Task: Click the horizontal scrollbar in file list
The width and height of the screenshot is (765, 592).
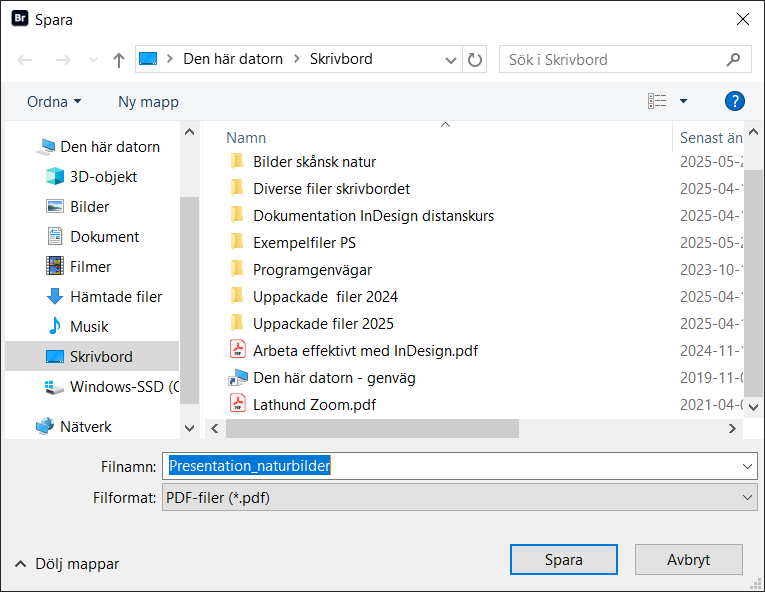Action: 372,428
